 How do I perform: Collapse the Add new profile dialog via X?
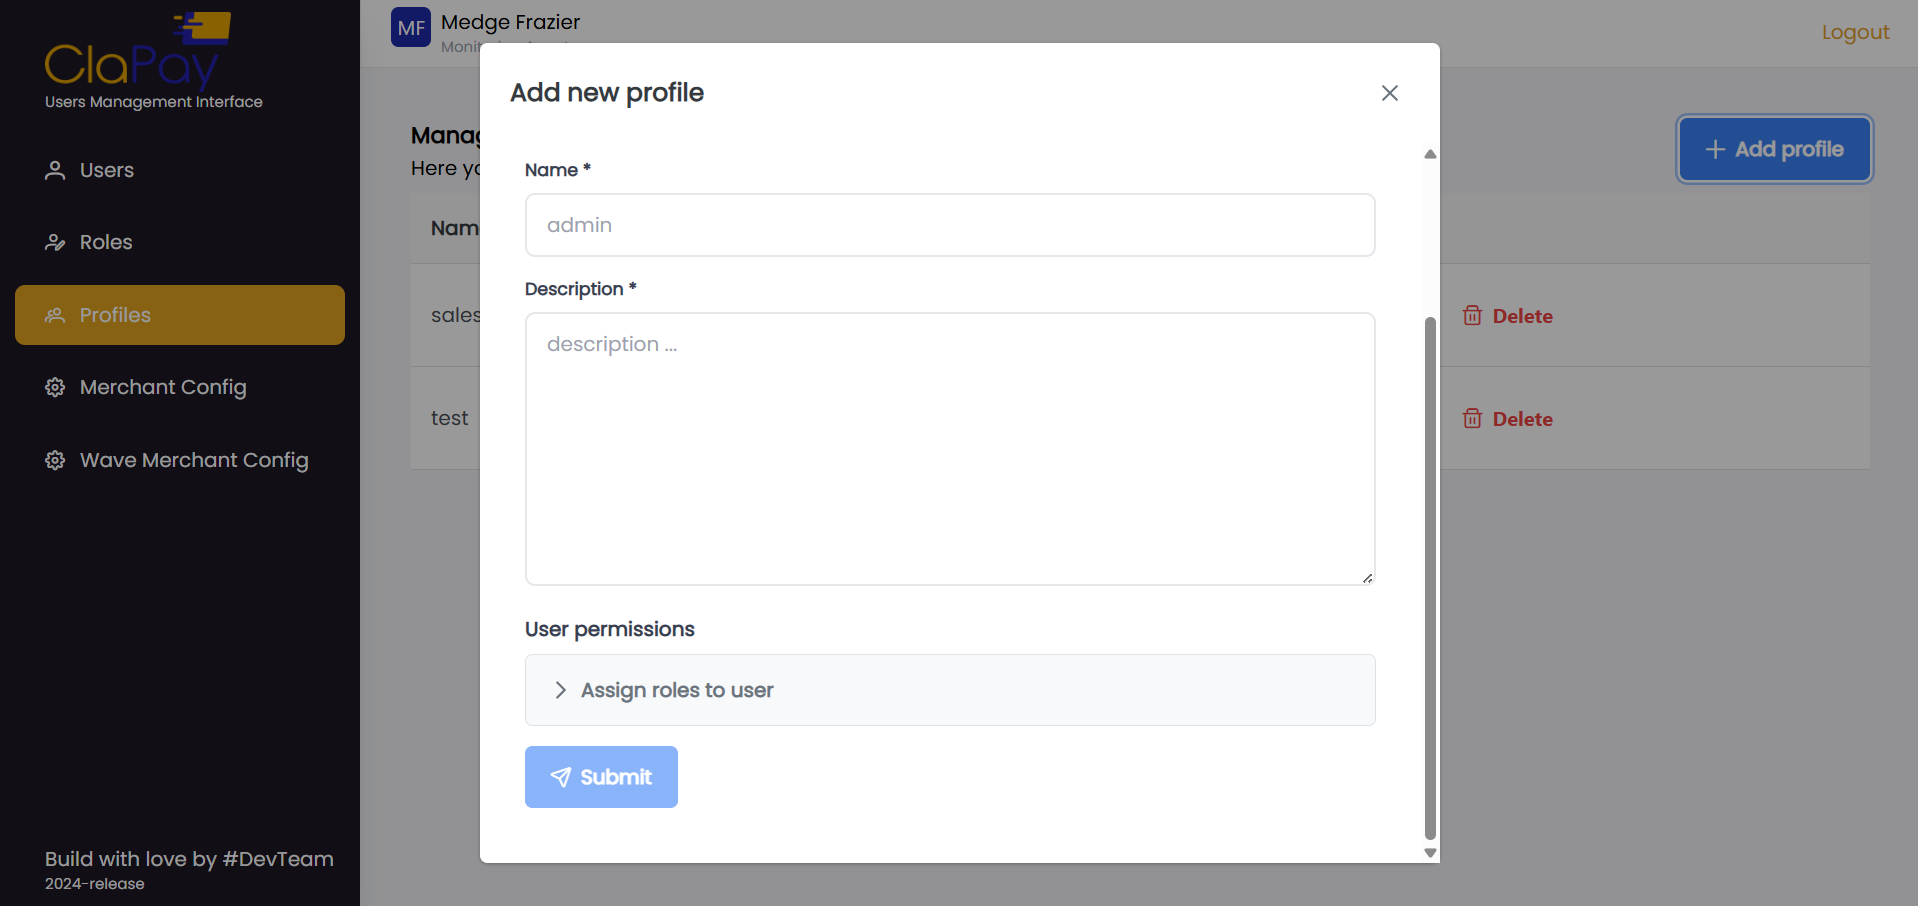[1389, 92]
